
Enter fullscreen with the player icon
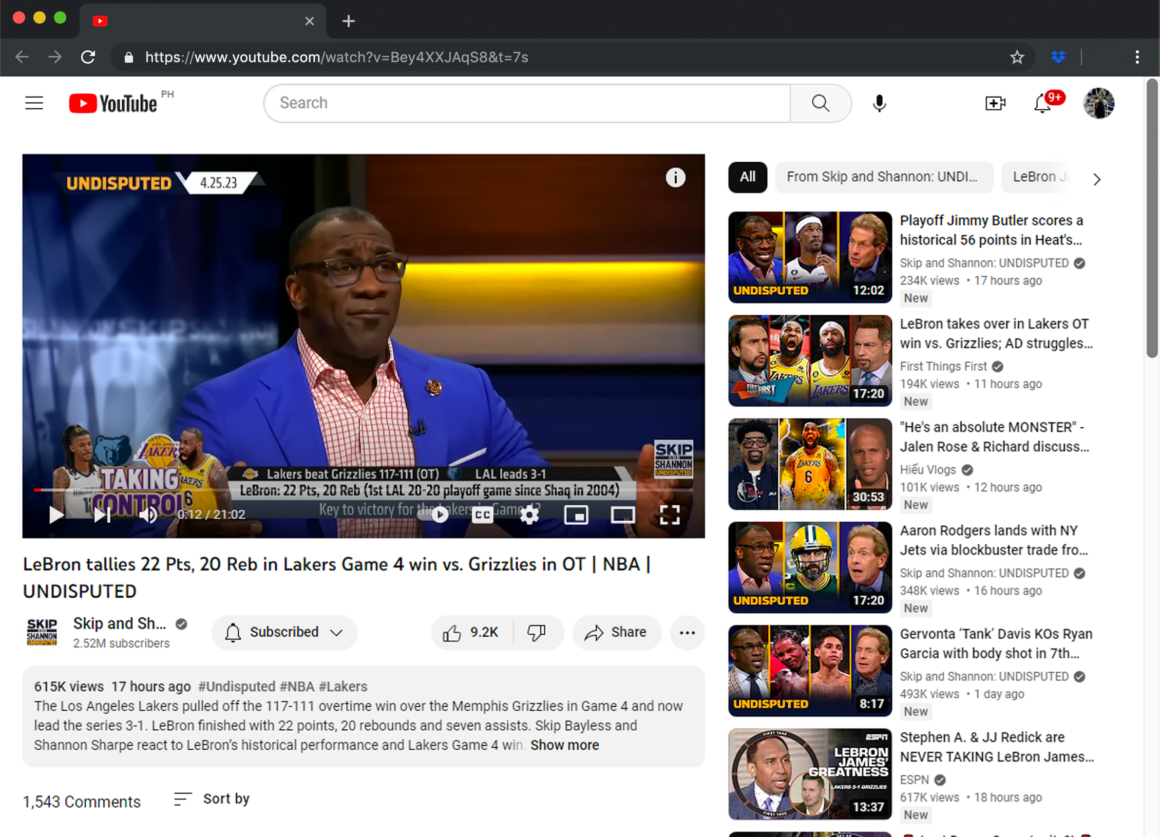(671, 514)
